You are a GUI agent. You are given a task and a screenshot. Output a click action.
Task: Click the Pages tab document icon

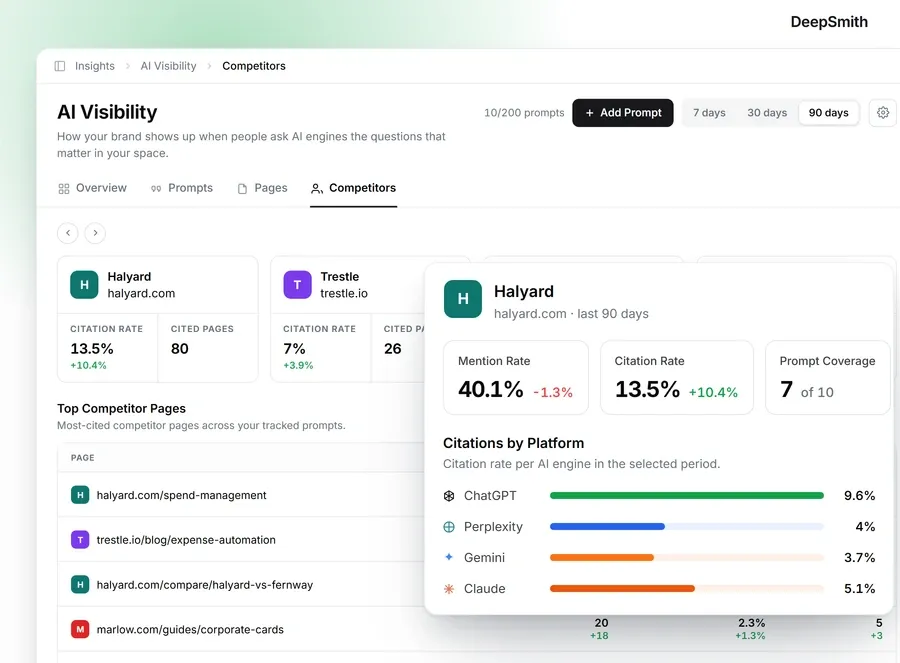pos(242,188)
